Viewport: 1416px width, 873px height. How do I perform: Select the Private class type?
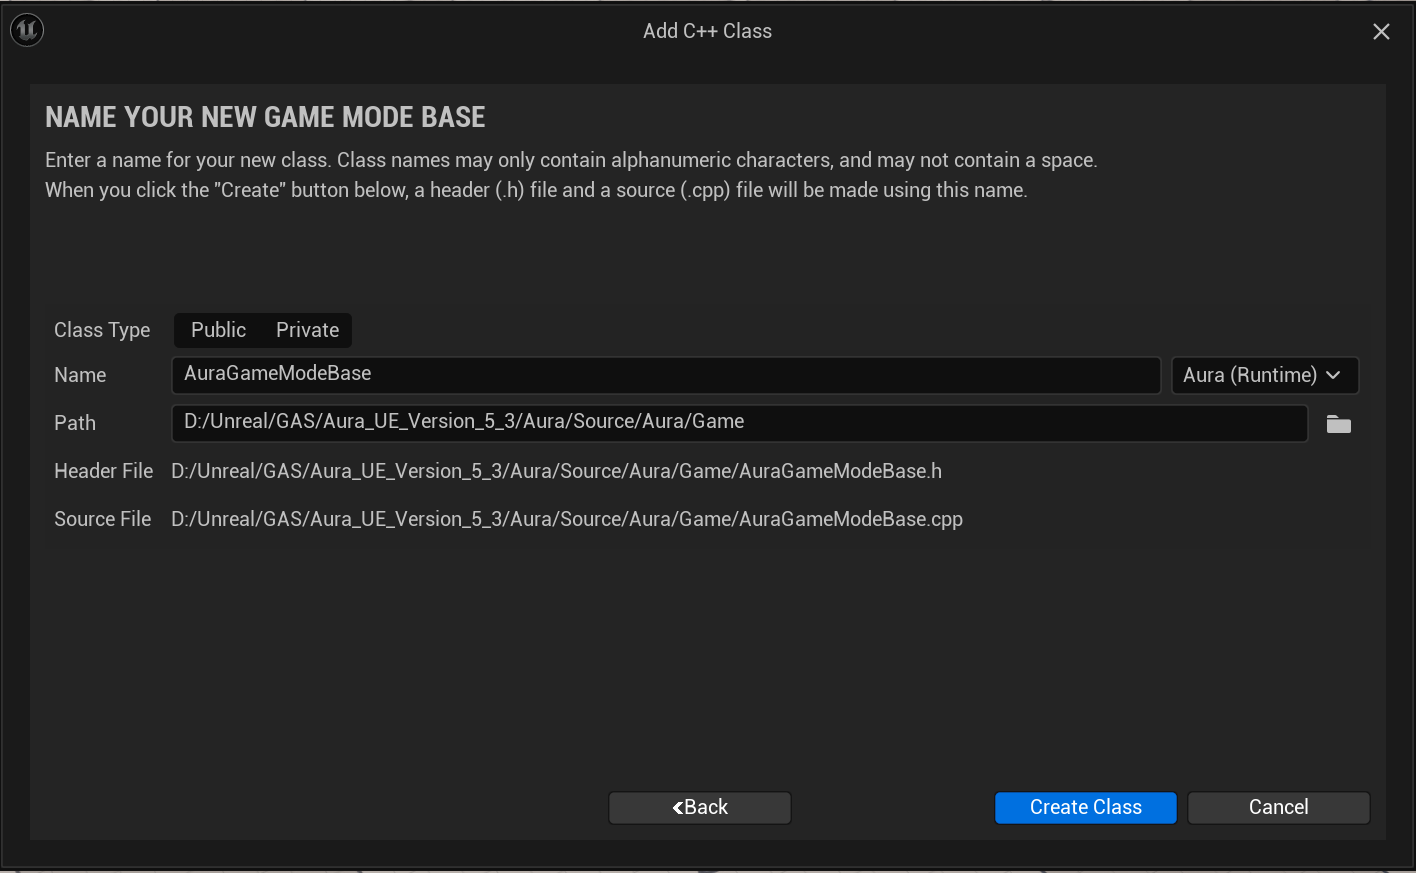(307, 330)
